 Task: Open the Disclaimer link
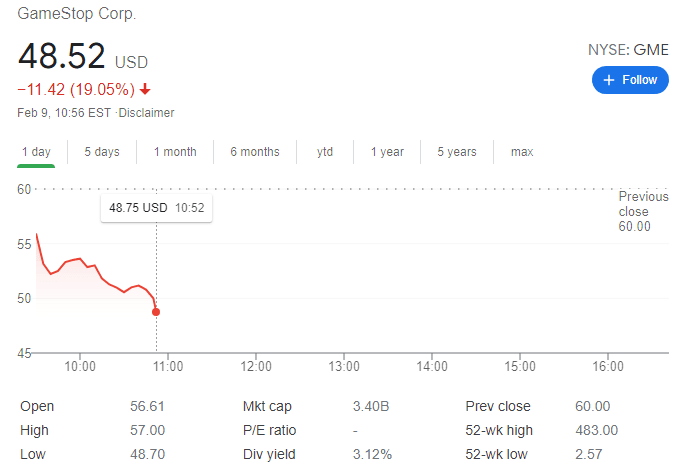[146, 113]
